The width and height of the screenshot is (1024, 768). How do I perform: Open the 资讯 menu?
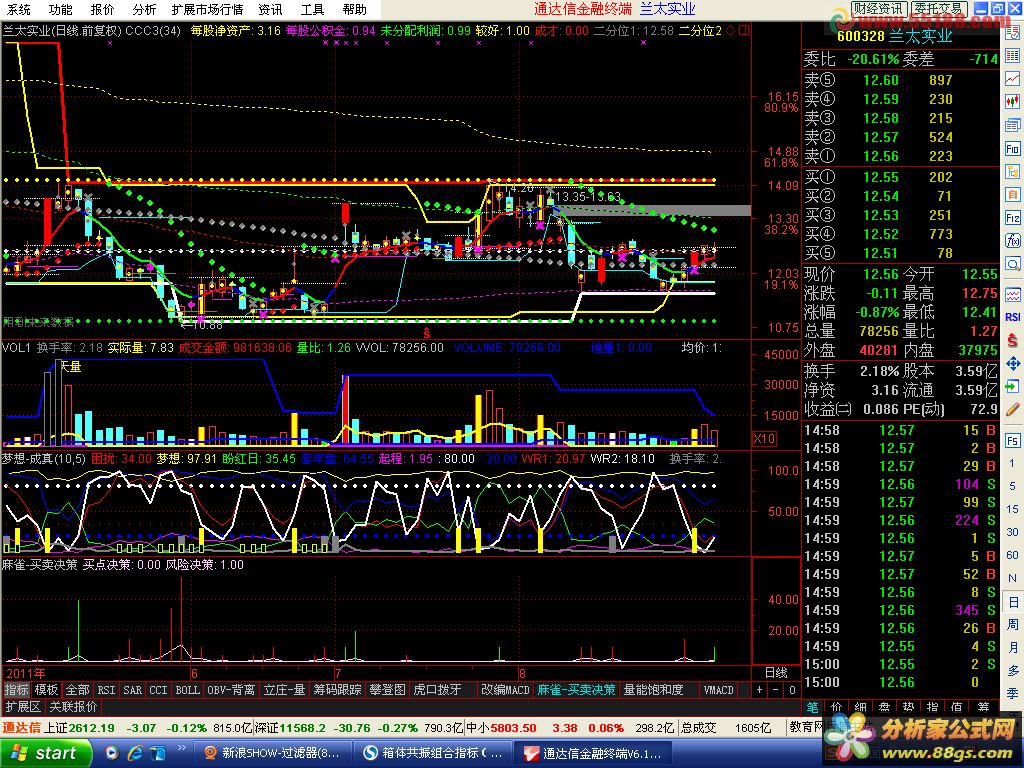coord(270,9)
